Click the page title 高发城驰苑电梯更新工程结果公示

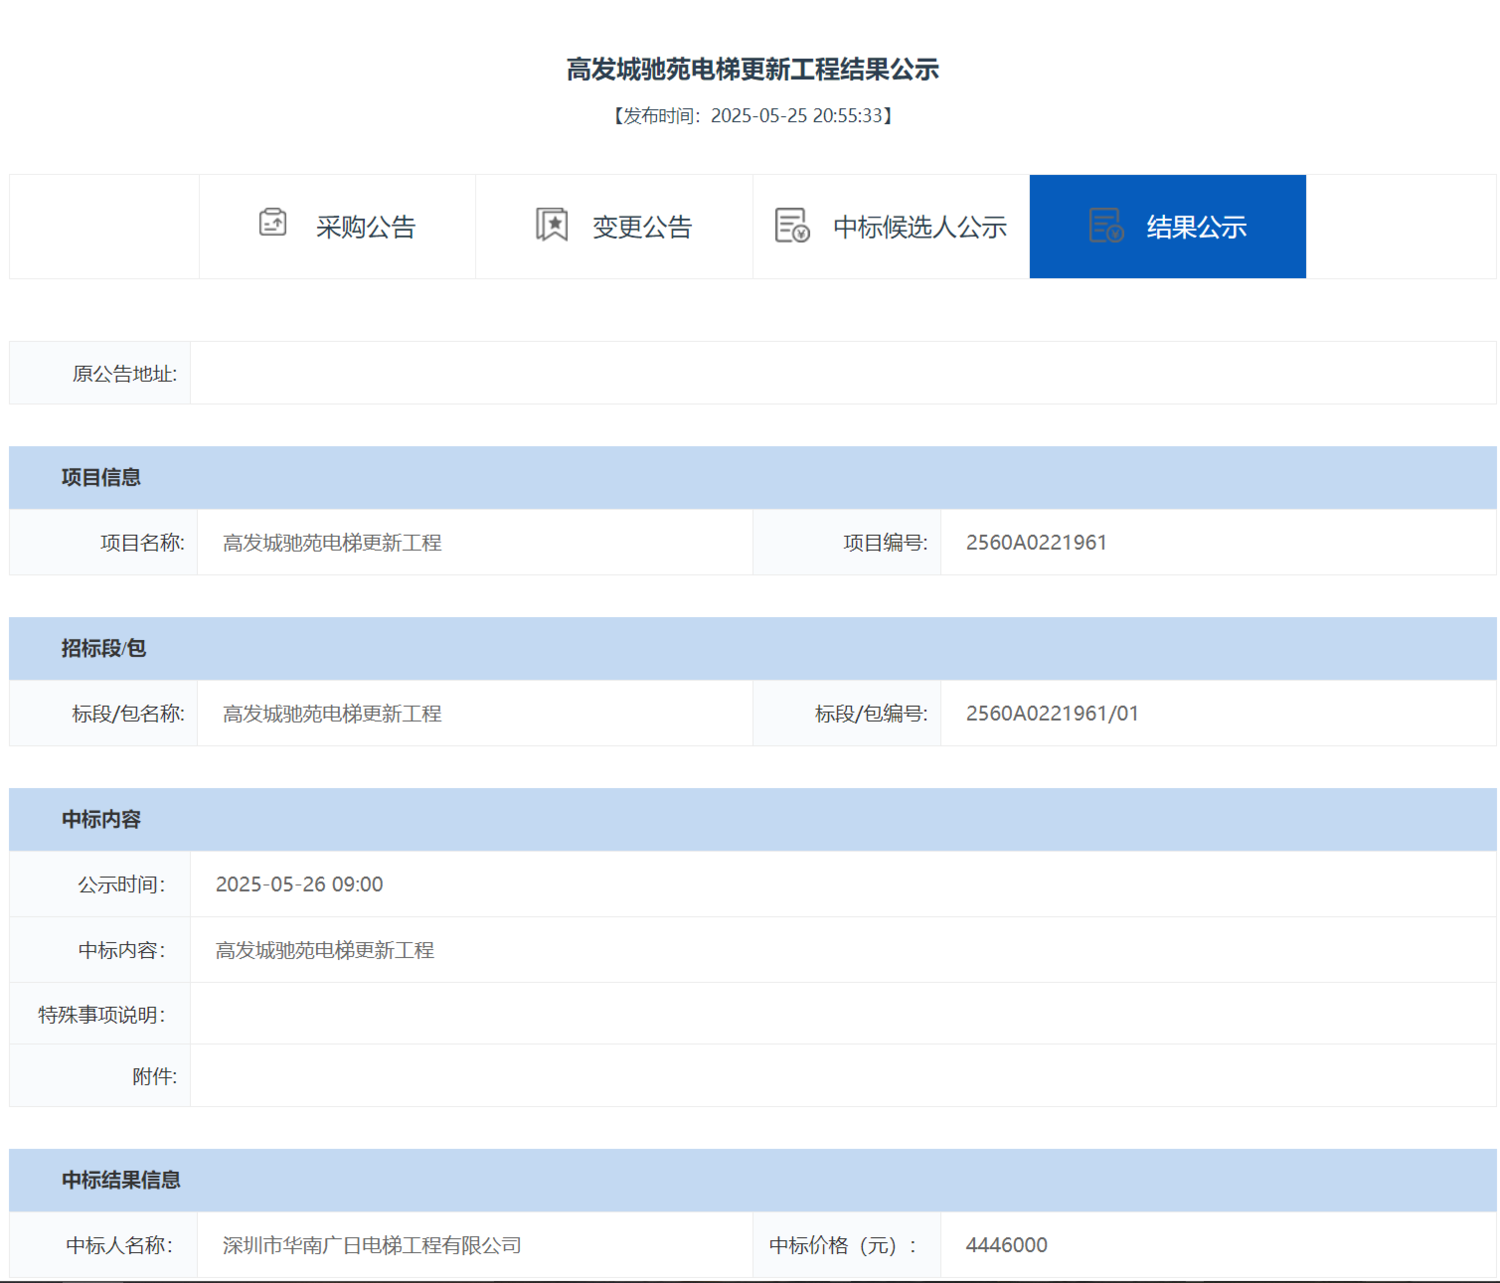pyautogui.click(x=752, y=69)
